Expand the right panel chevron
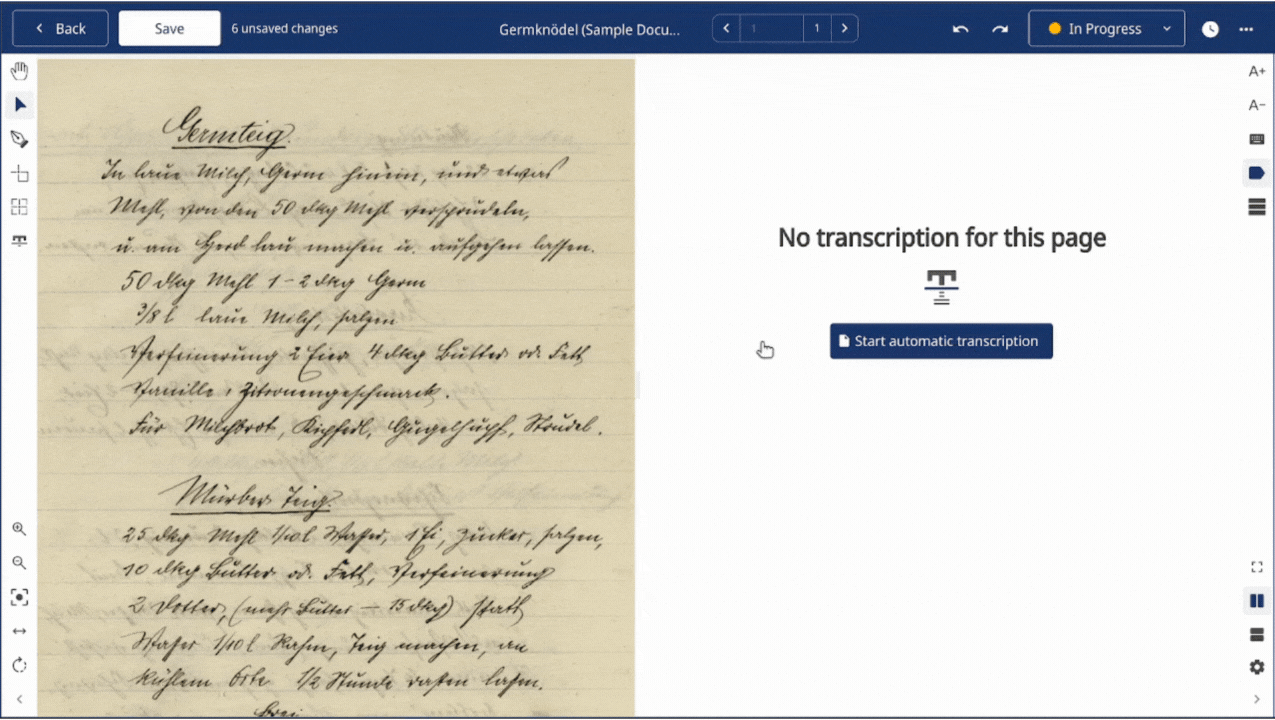Screen dimensions: 1275x720 tap(1257, 700)
